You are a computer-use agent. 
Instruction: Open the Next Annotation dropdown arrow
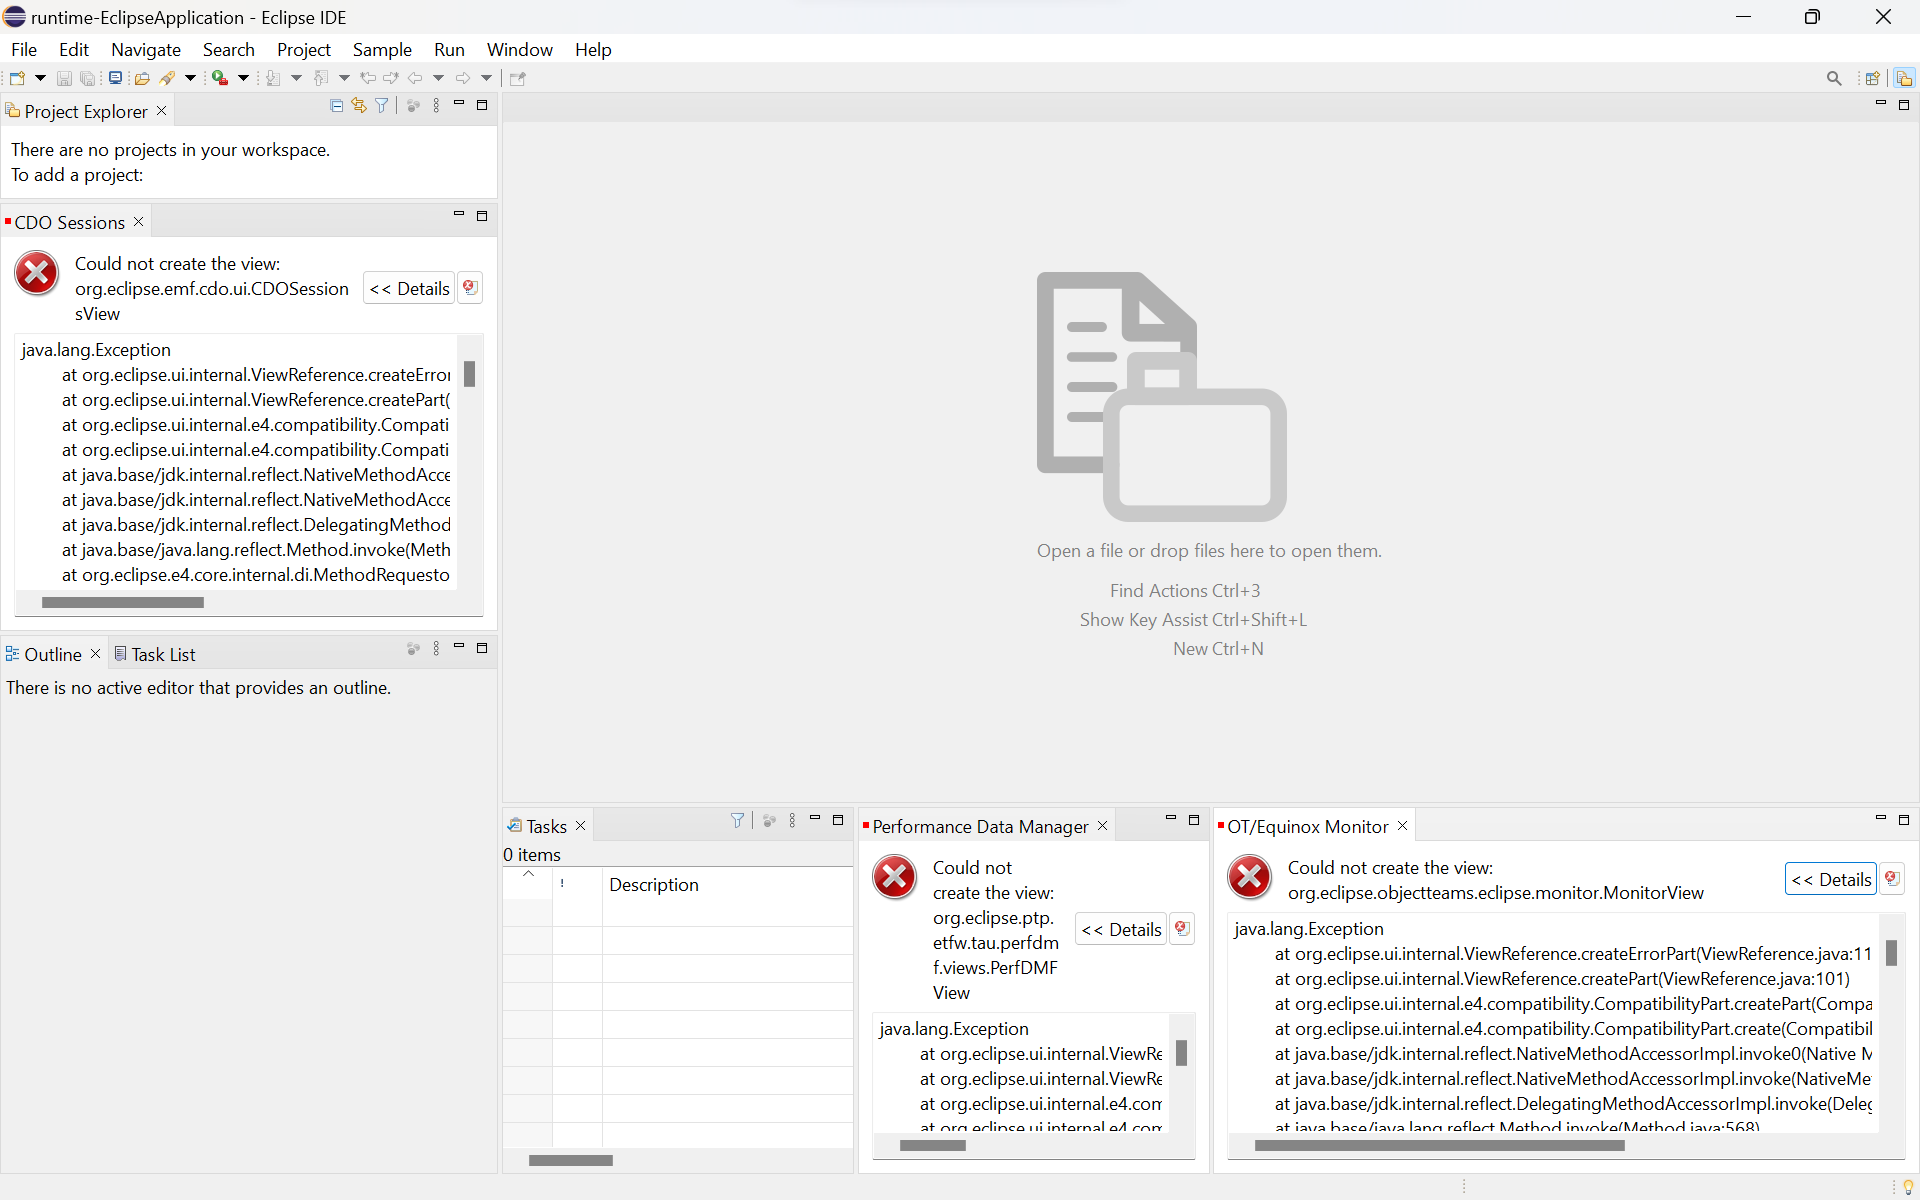(296, 78)
